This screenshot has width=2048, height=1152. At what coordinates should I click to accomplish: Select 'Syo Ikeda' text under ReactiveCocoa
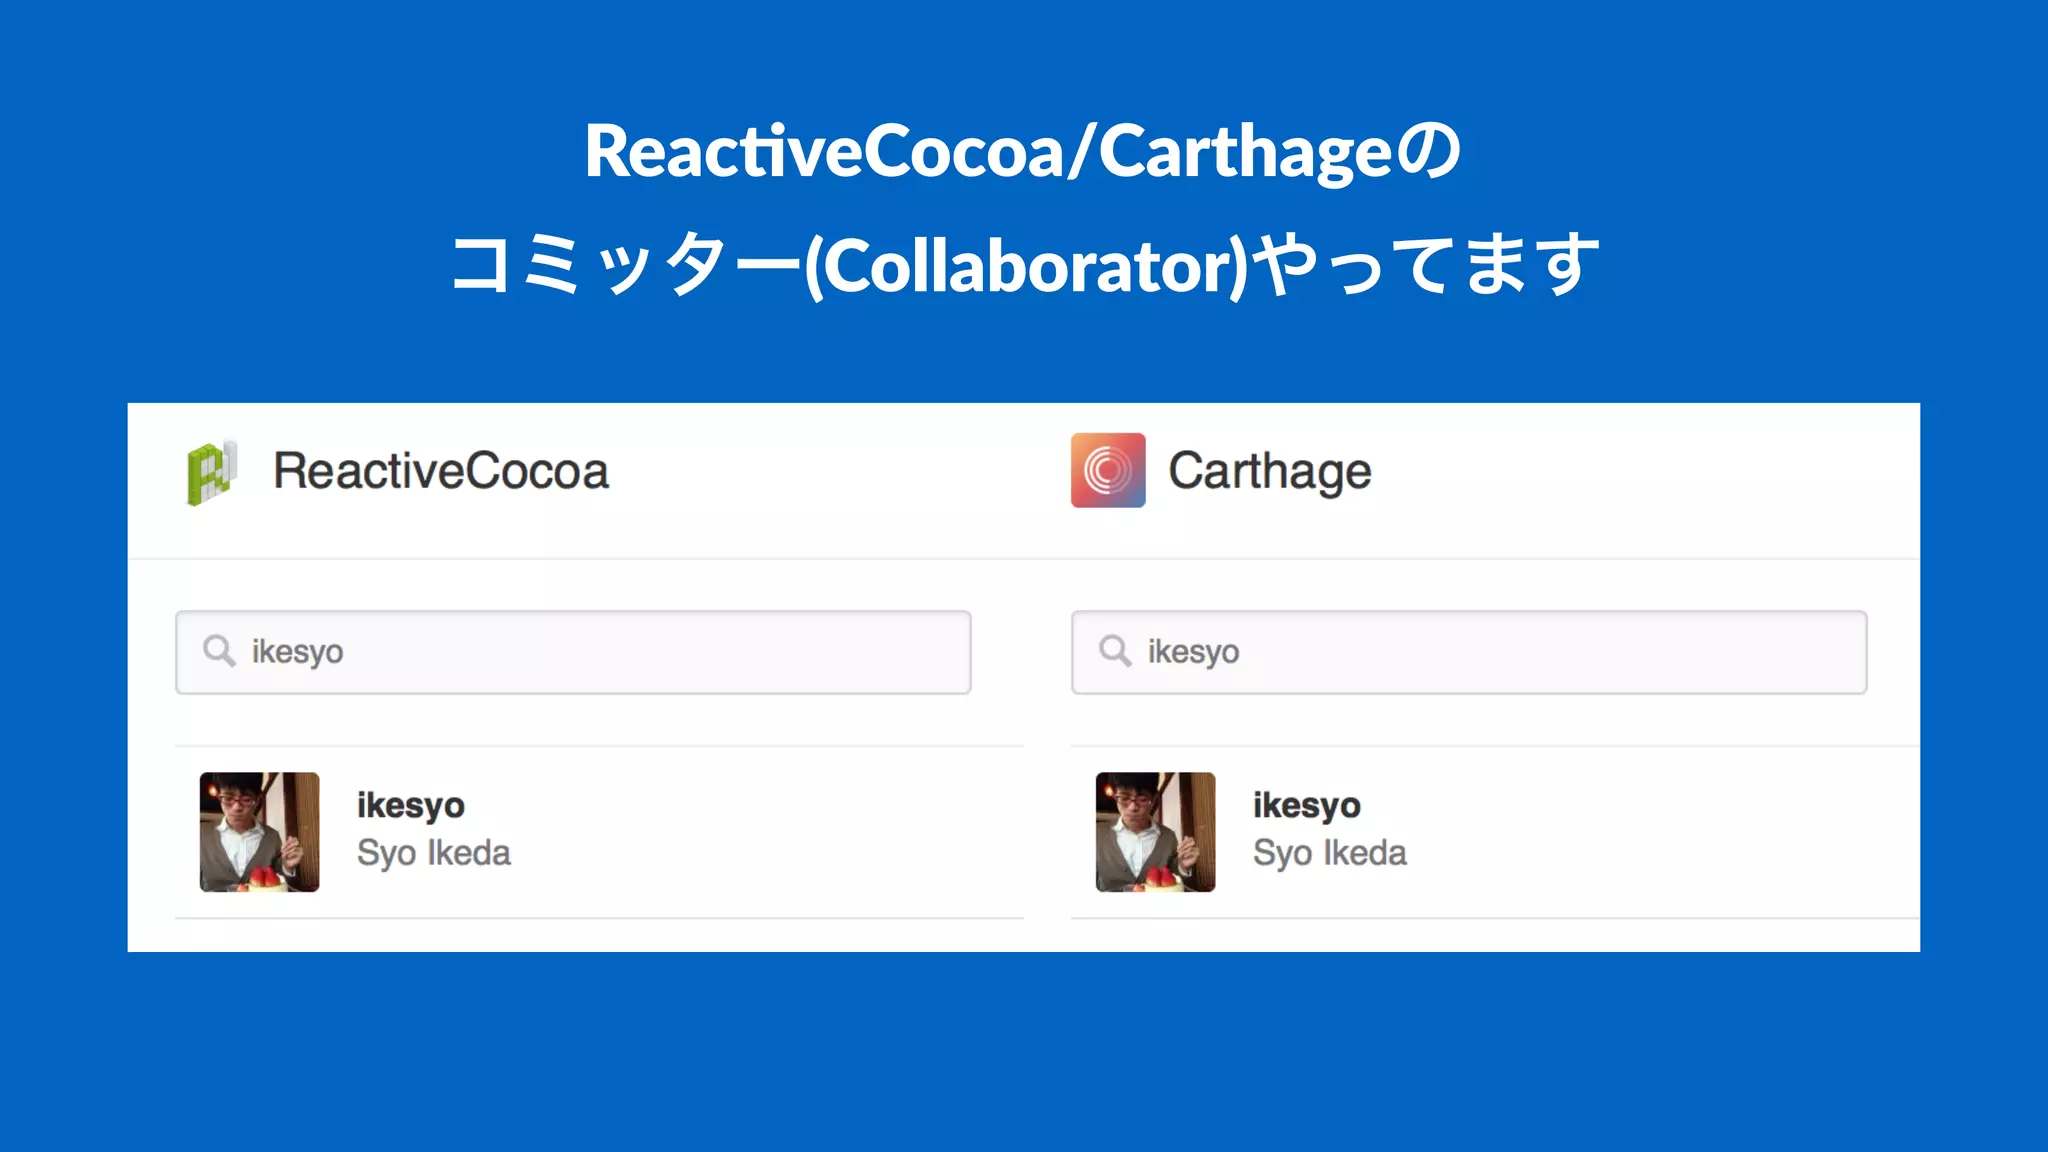pyautogui.click(x=434, y=853)
